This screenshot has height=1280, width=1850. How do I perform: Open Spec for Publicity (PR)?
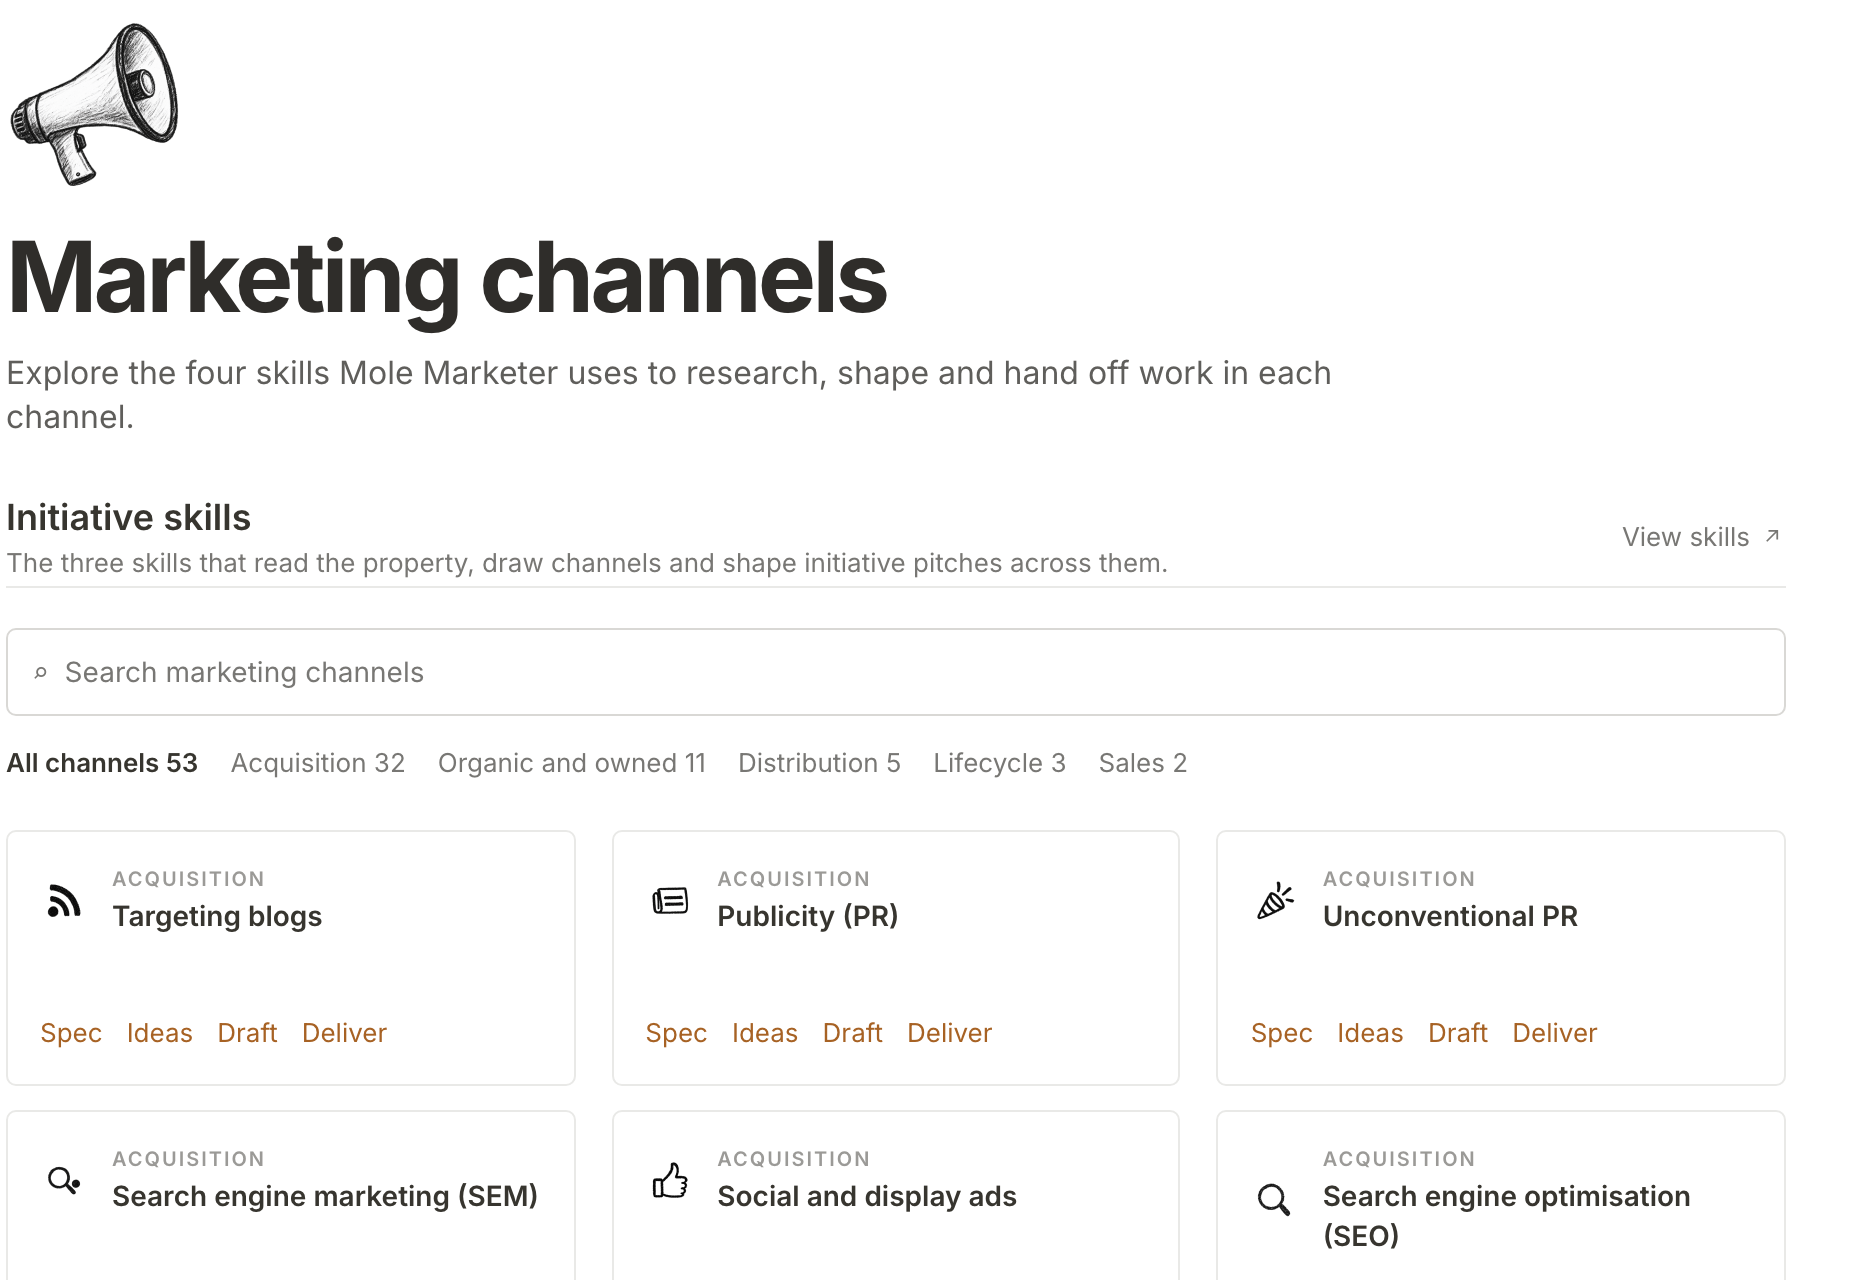click(676, 1033)
